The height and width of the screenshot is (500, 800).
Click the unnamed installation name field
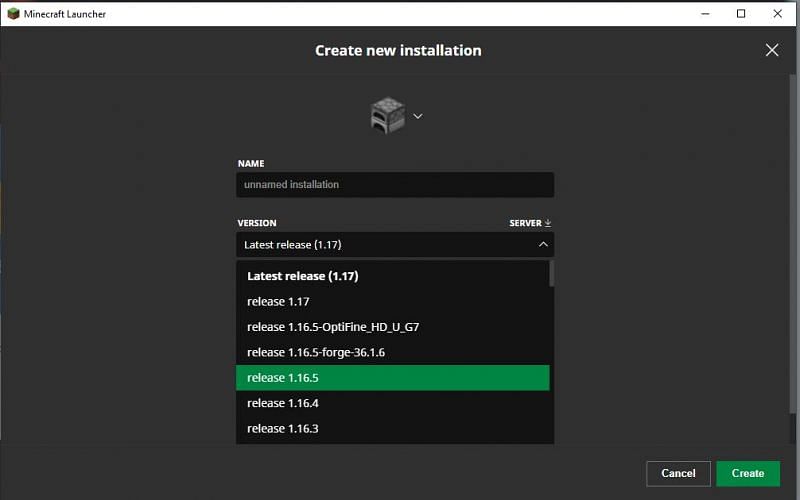pos(395,185)
